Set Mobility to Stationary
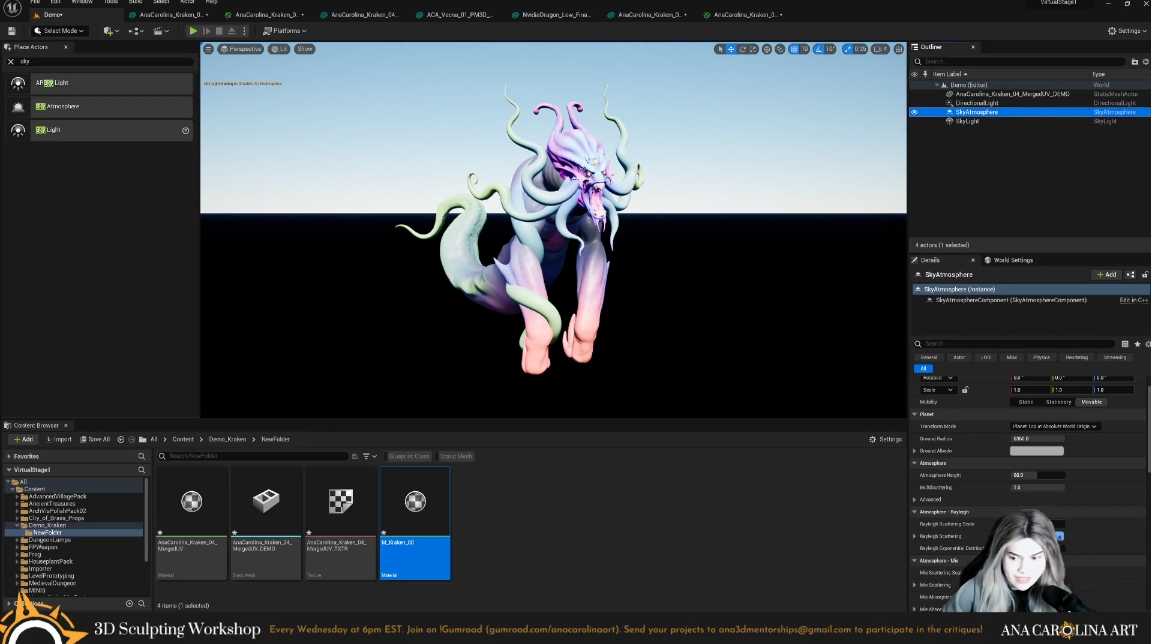1151x644 pixels. coord(1059,402)
